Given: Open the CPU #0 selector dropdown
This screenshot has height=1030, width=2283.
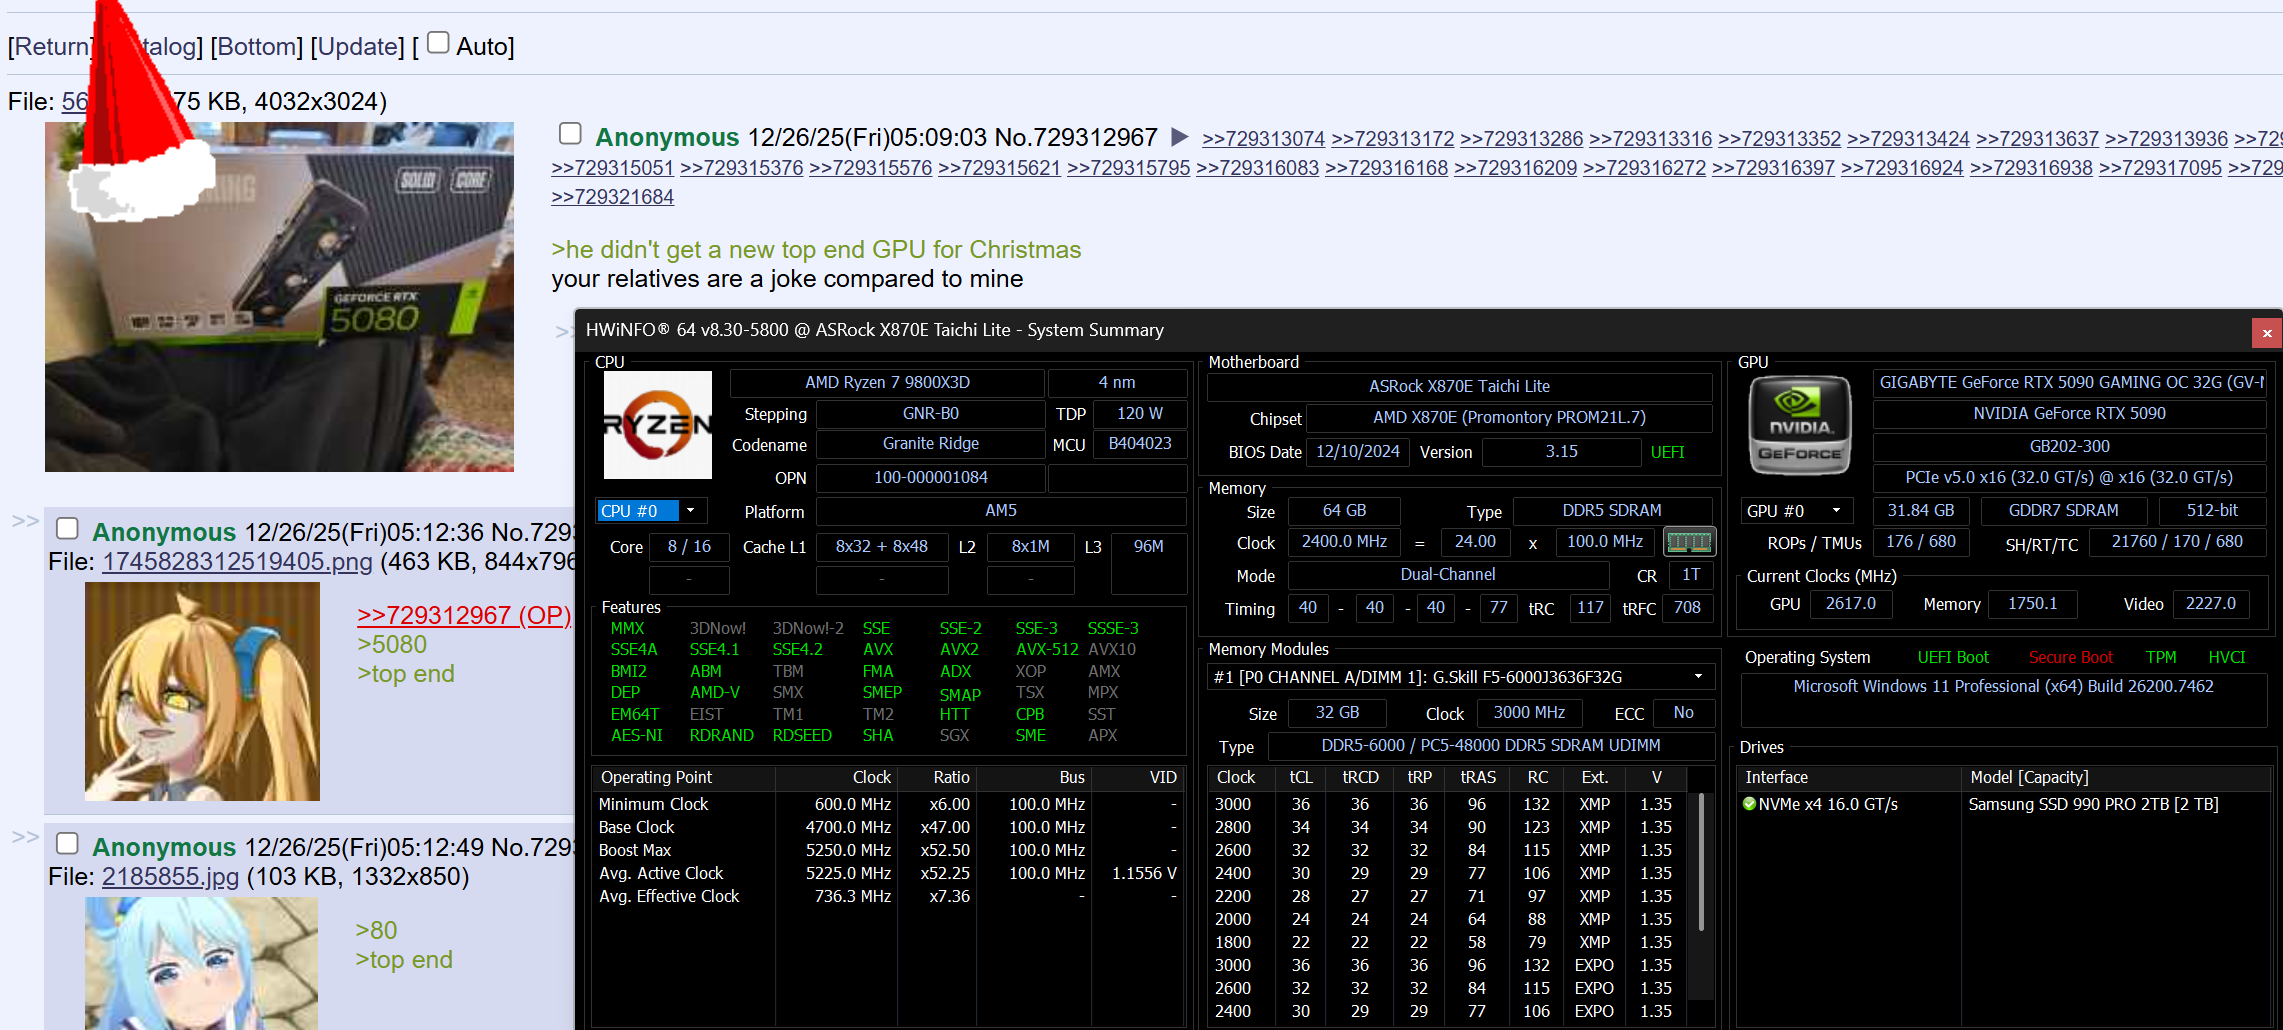Looking at the screenshot, I should [x=651, y=511].
